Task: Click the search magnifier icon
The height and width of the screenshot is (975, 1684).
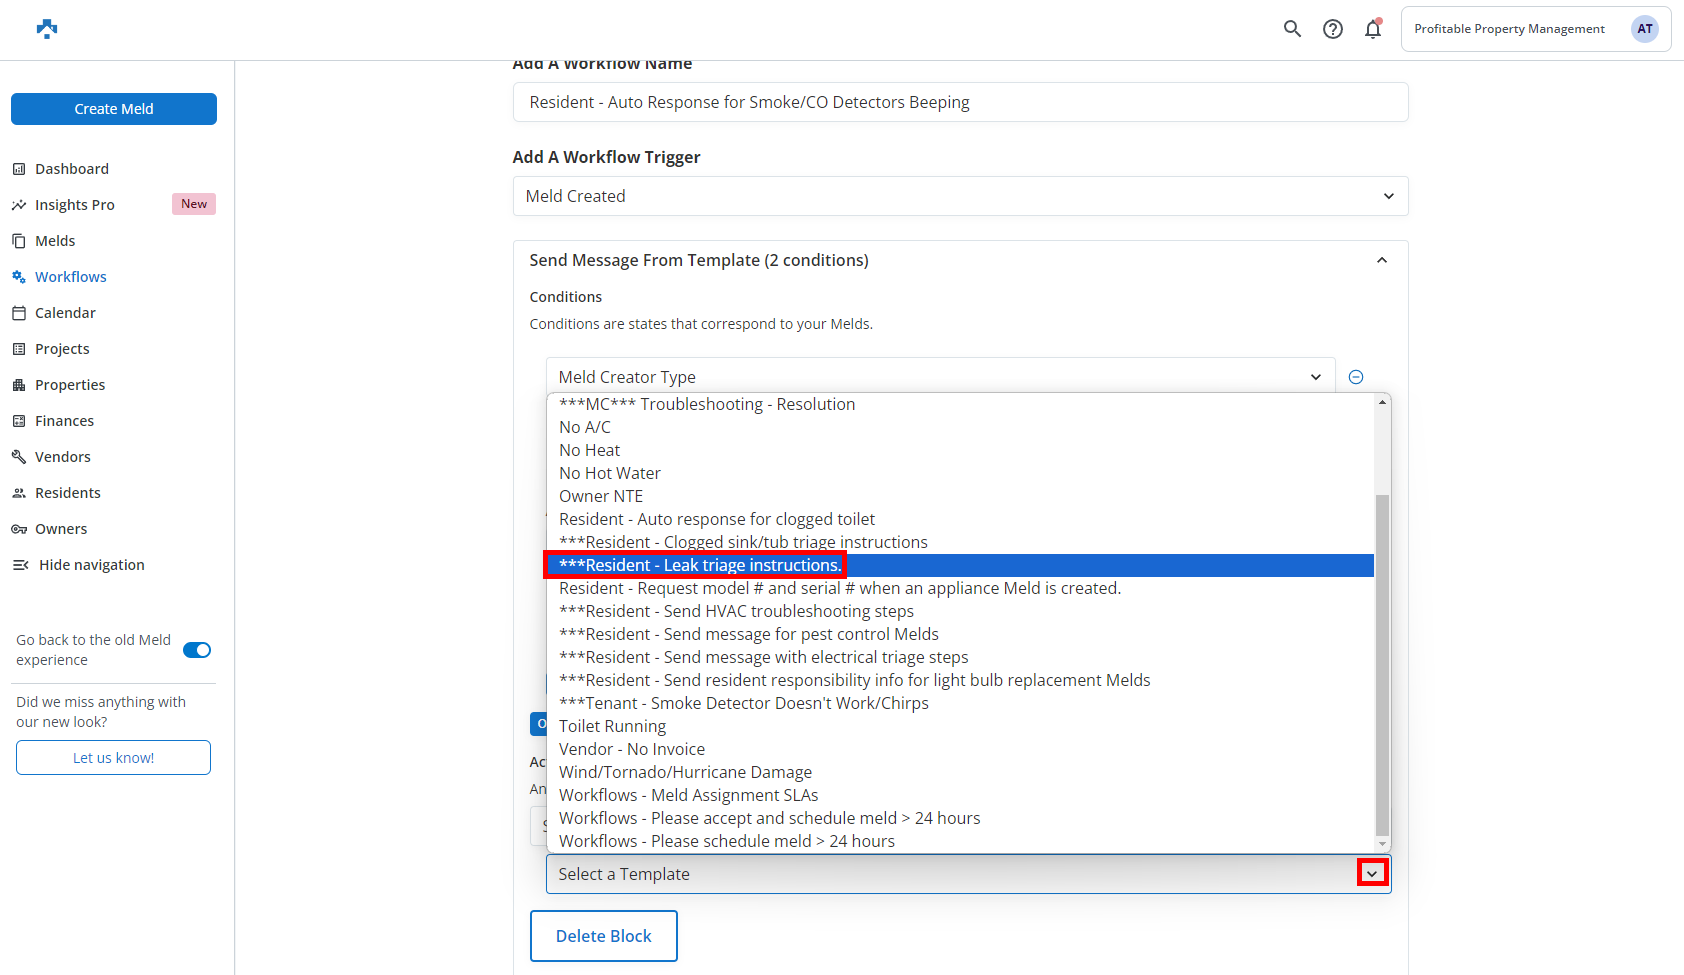Action: coord(1292,29)
